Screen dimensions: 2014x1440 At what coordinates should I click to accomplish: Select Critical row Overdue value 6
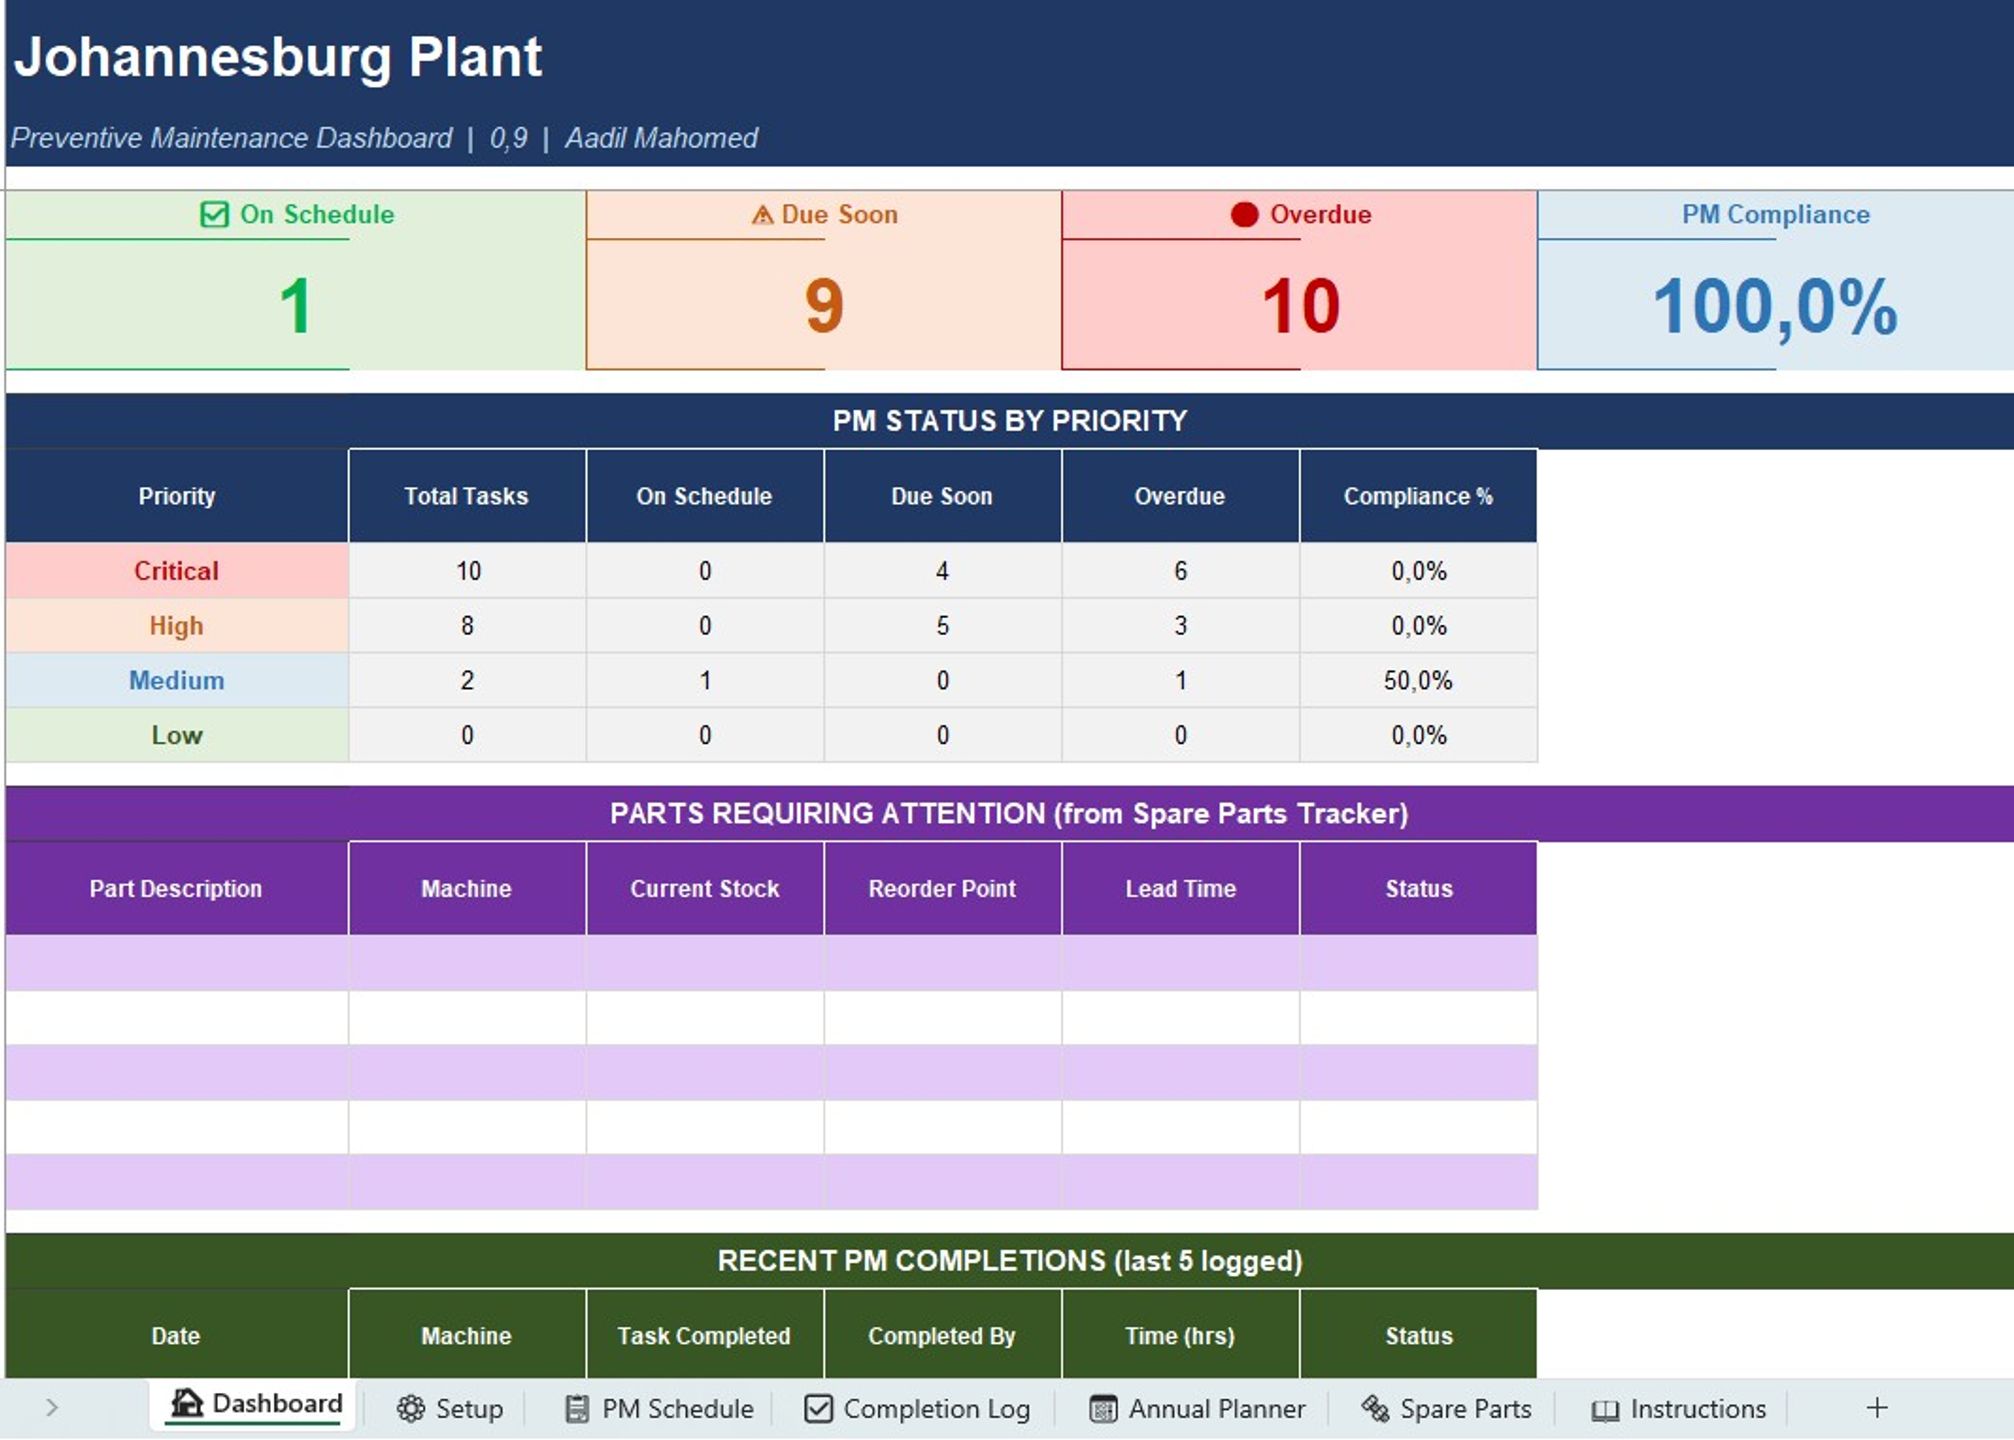point(1180,571)
